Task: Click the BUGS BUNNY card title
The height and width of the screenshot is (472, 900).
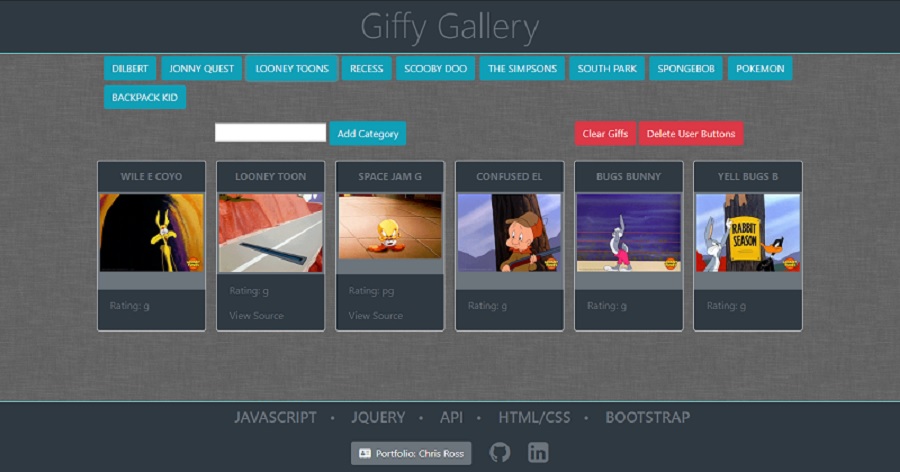Action: tap(629, 176)
